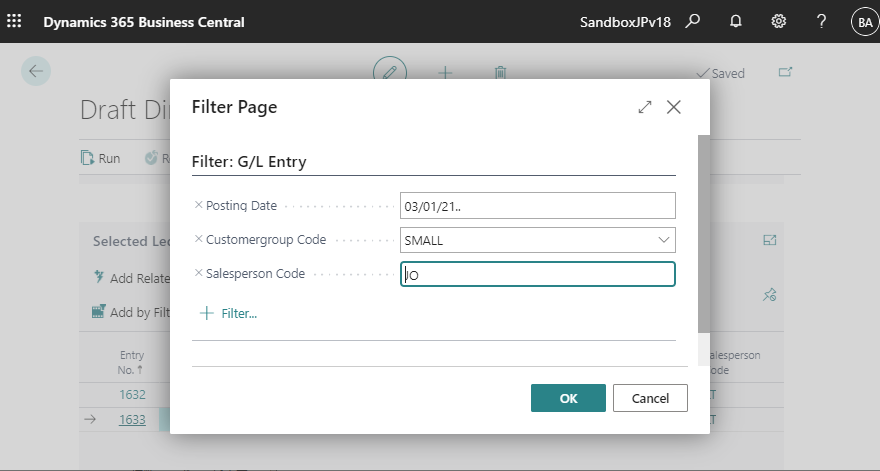Click the expand icon of Selected Ledger part

tap(769, 240)
